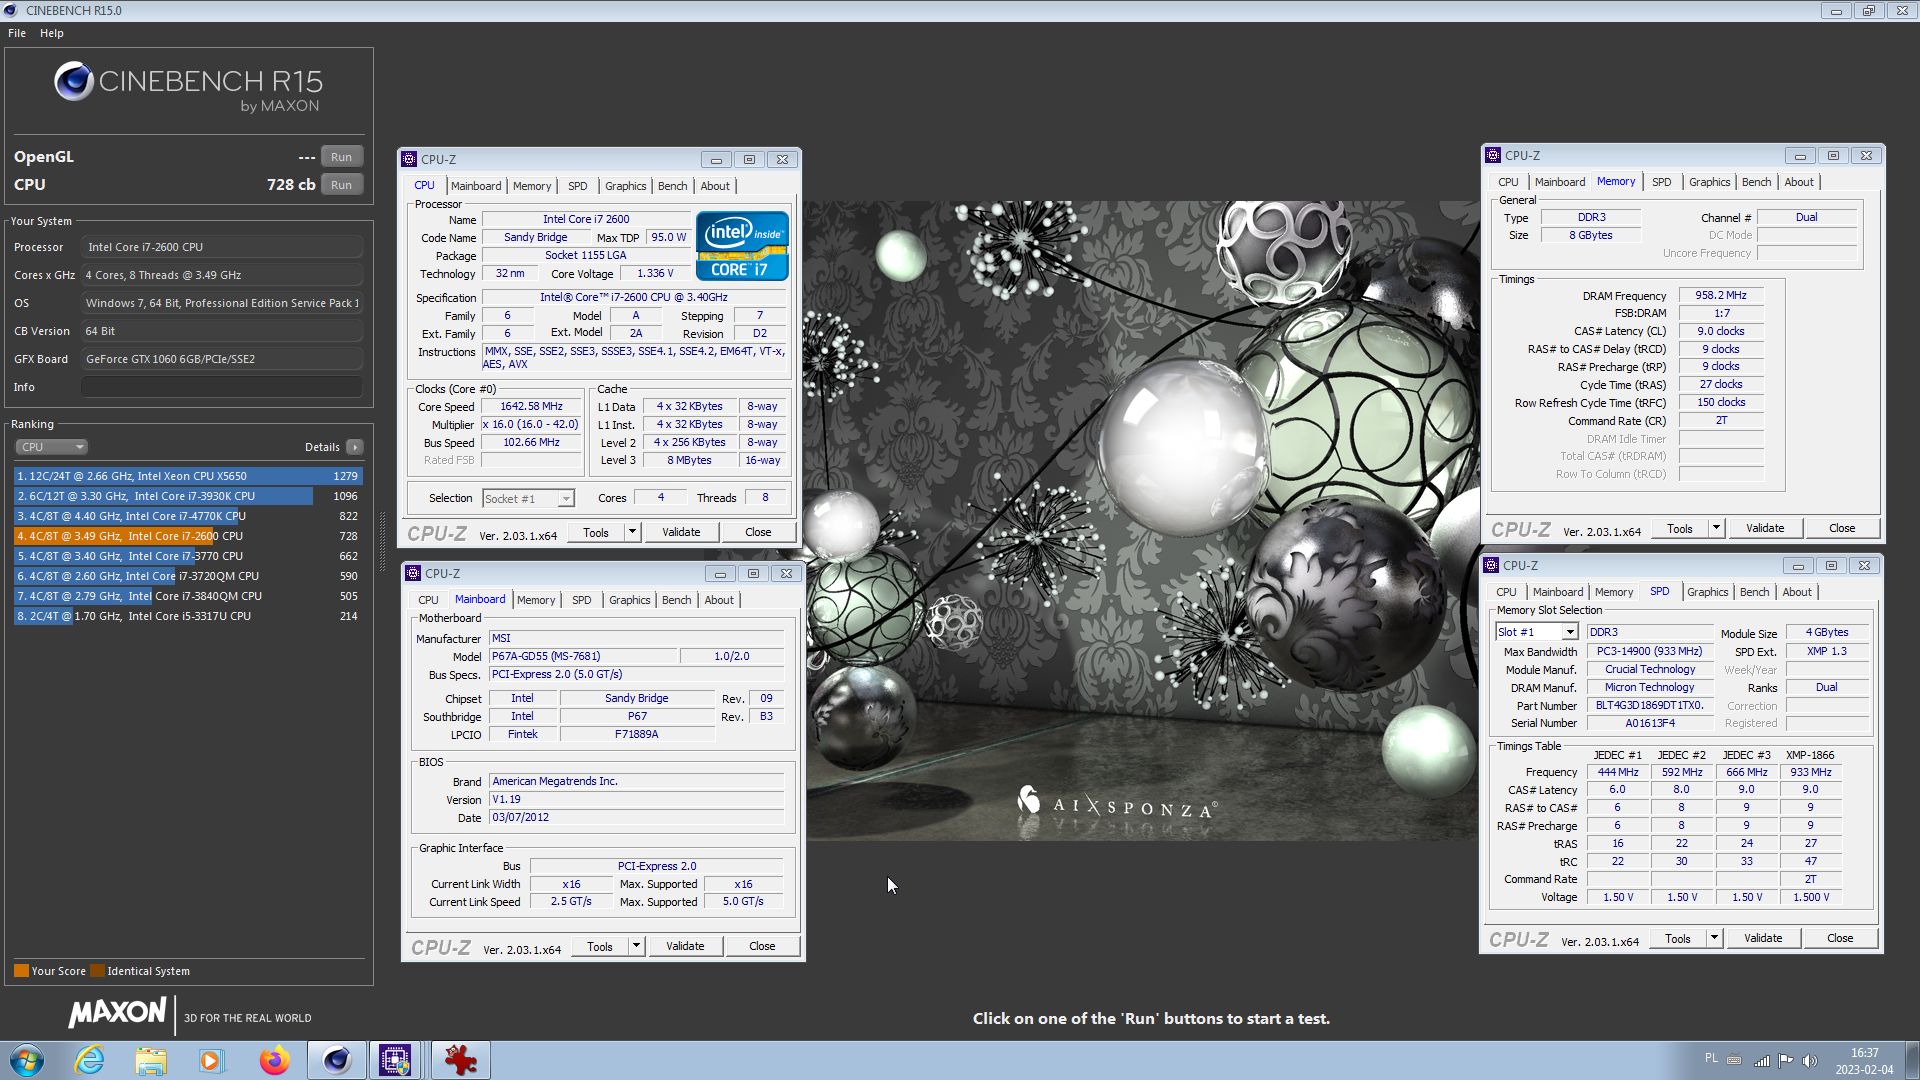Screen dimensions: 1920x1080
Task: Switch to About tab in Memory window
Action: pos(1799,182)
